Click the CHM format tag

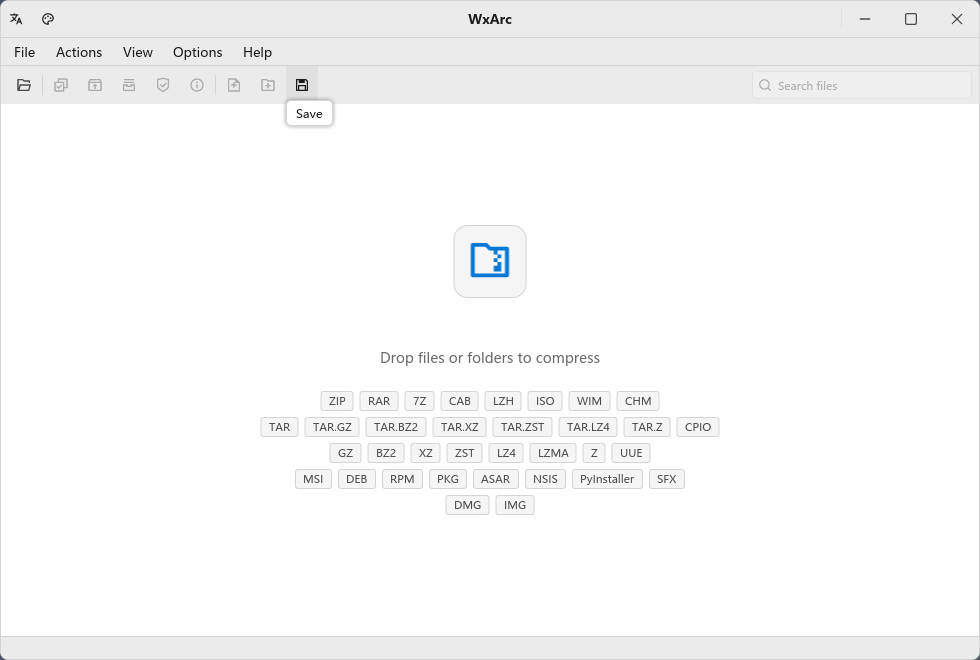(638, 401)
